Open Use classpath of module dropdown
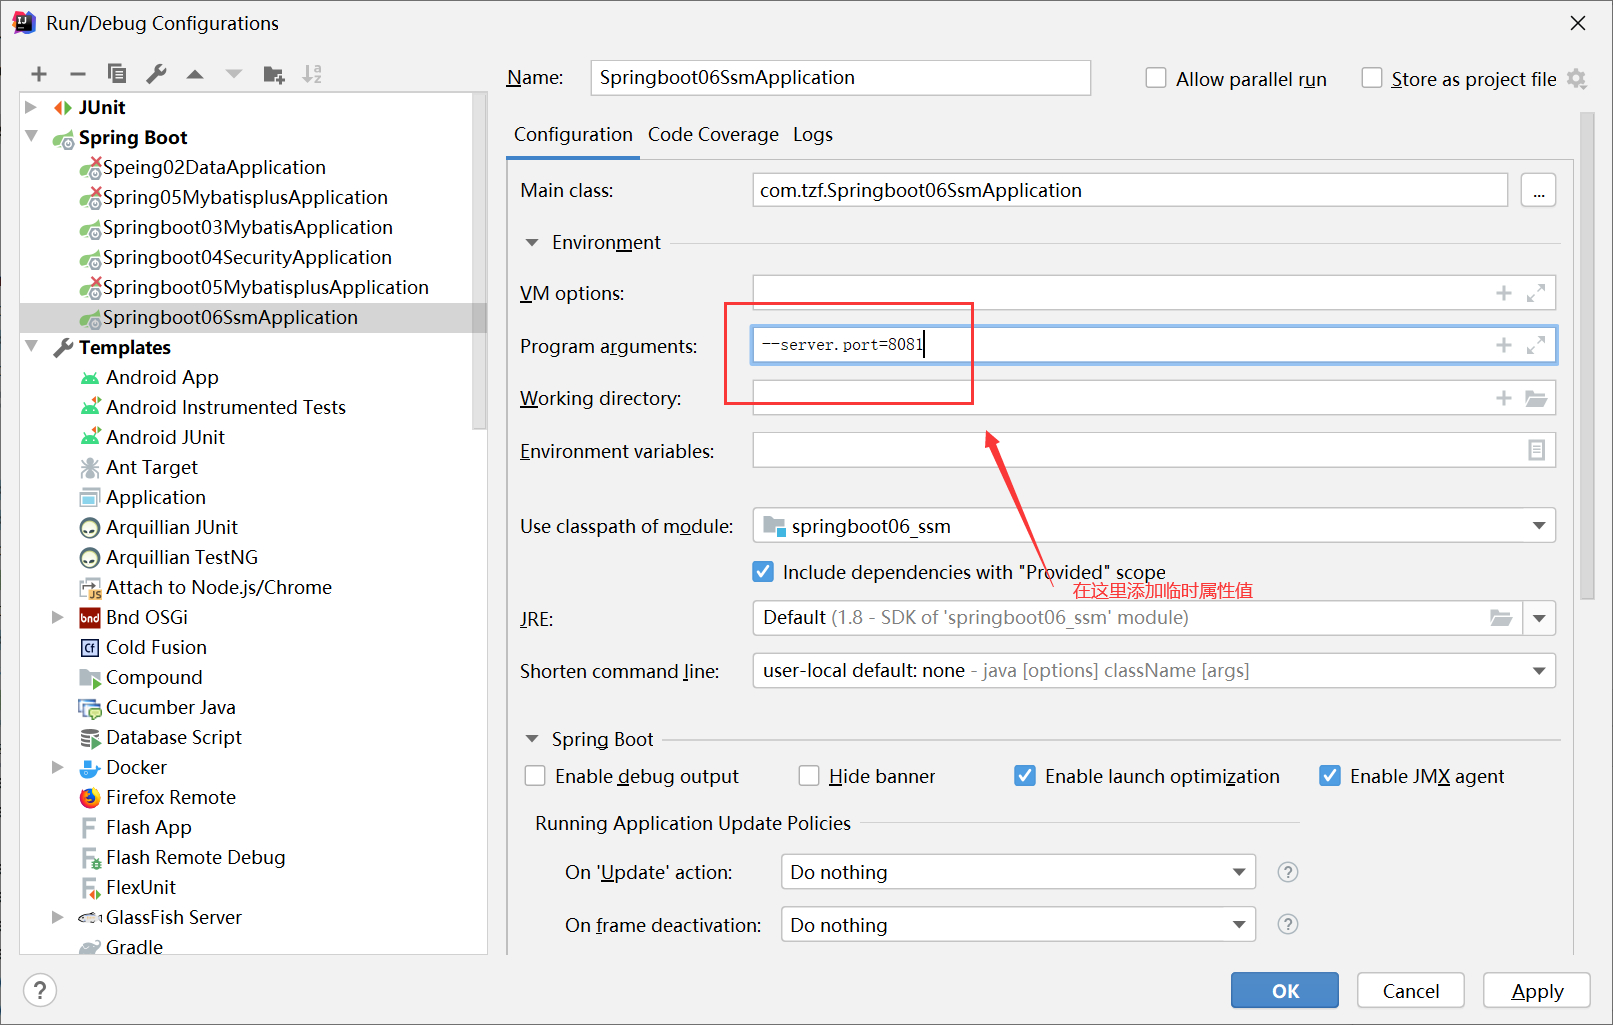 1538,526
